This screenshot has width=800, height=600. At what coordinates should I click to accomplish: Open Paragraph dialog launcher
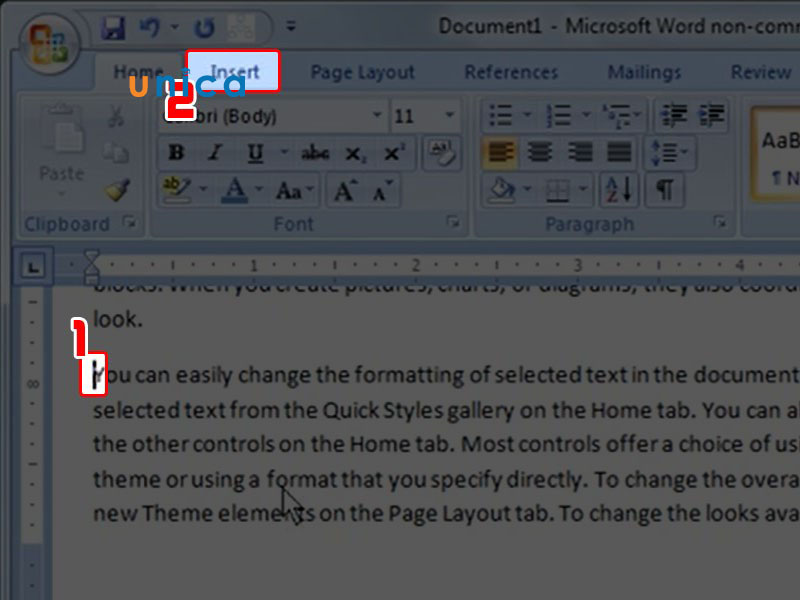[x=719, y=222]
